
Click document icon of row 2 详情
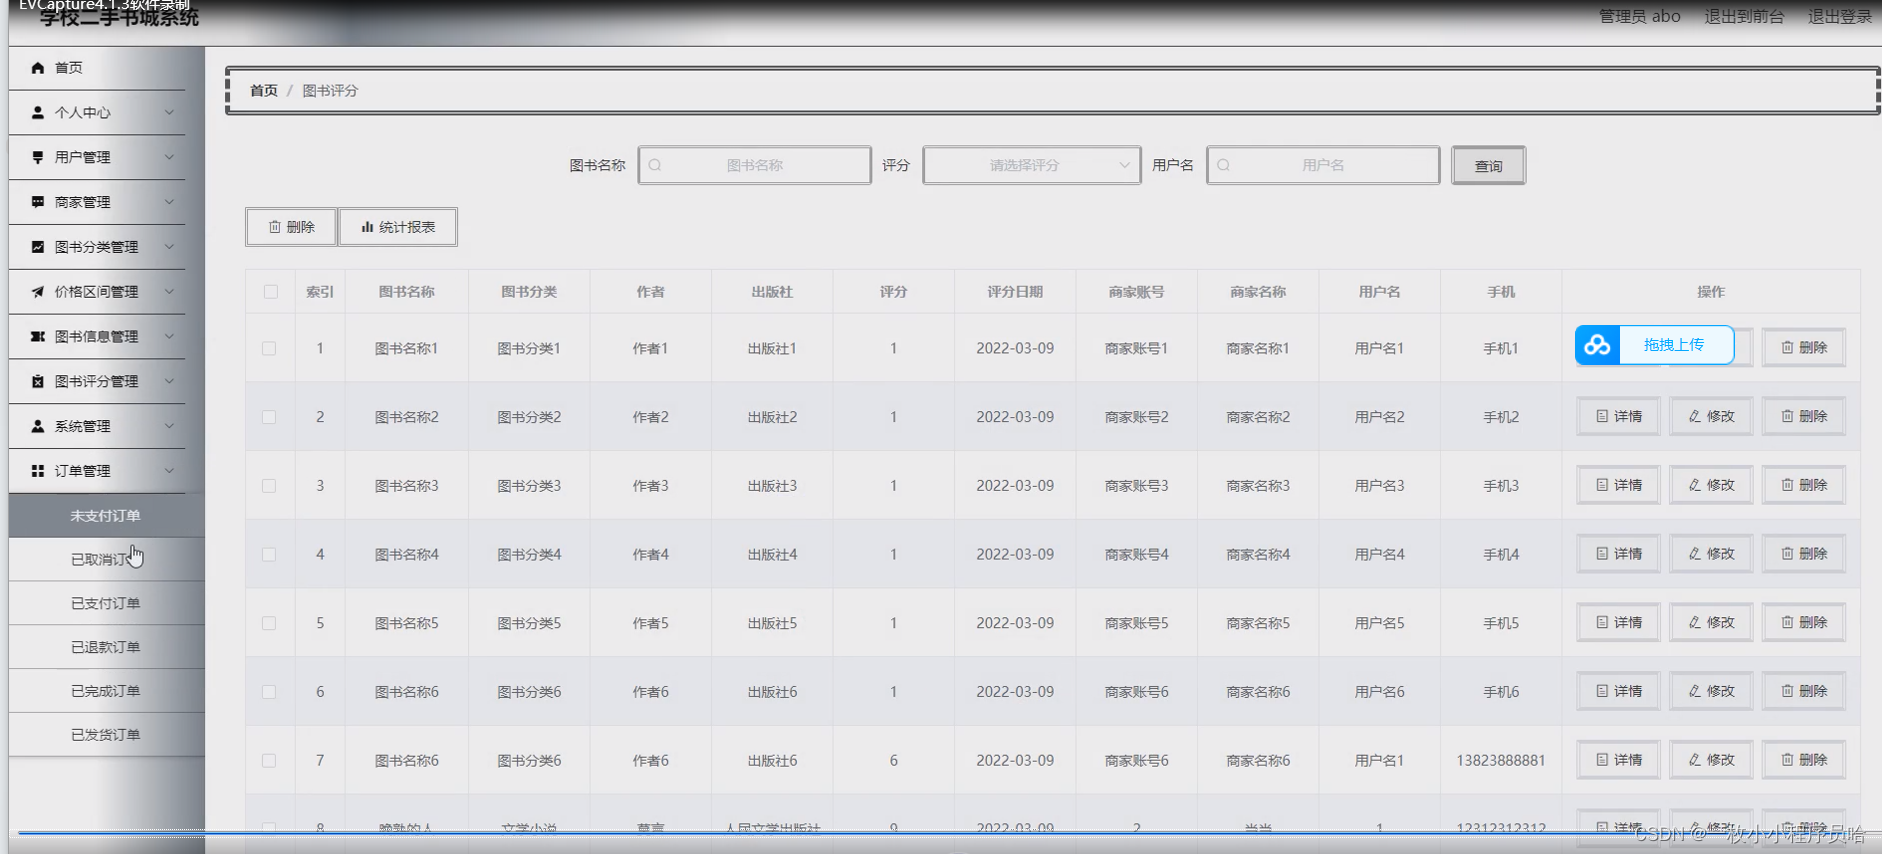tap(1602, 416)
